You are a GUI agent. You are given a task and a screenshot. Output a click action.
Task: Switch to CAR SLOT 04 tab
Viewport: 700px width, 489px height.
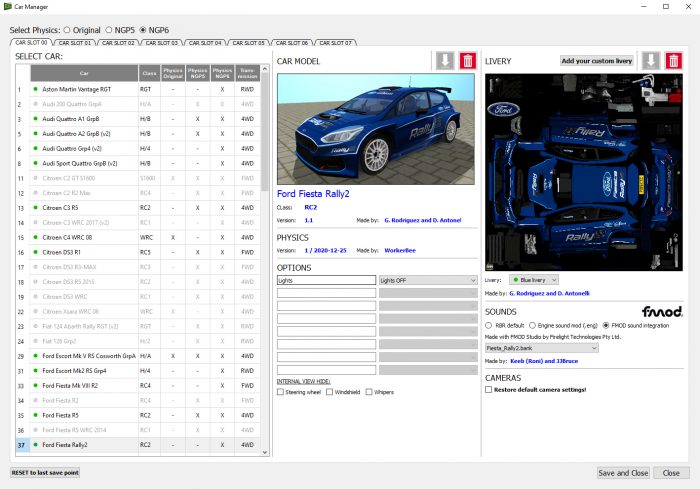click(205, 43)
